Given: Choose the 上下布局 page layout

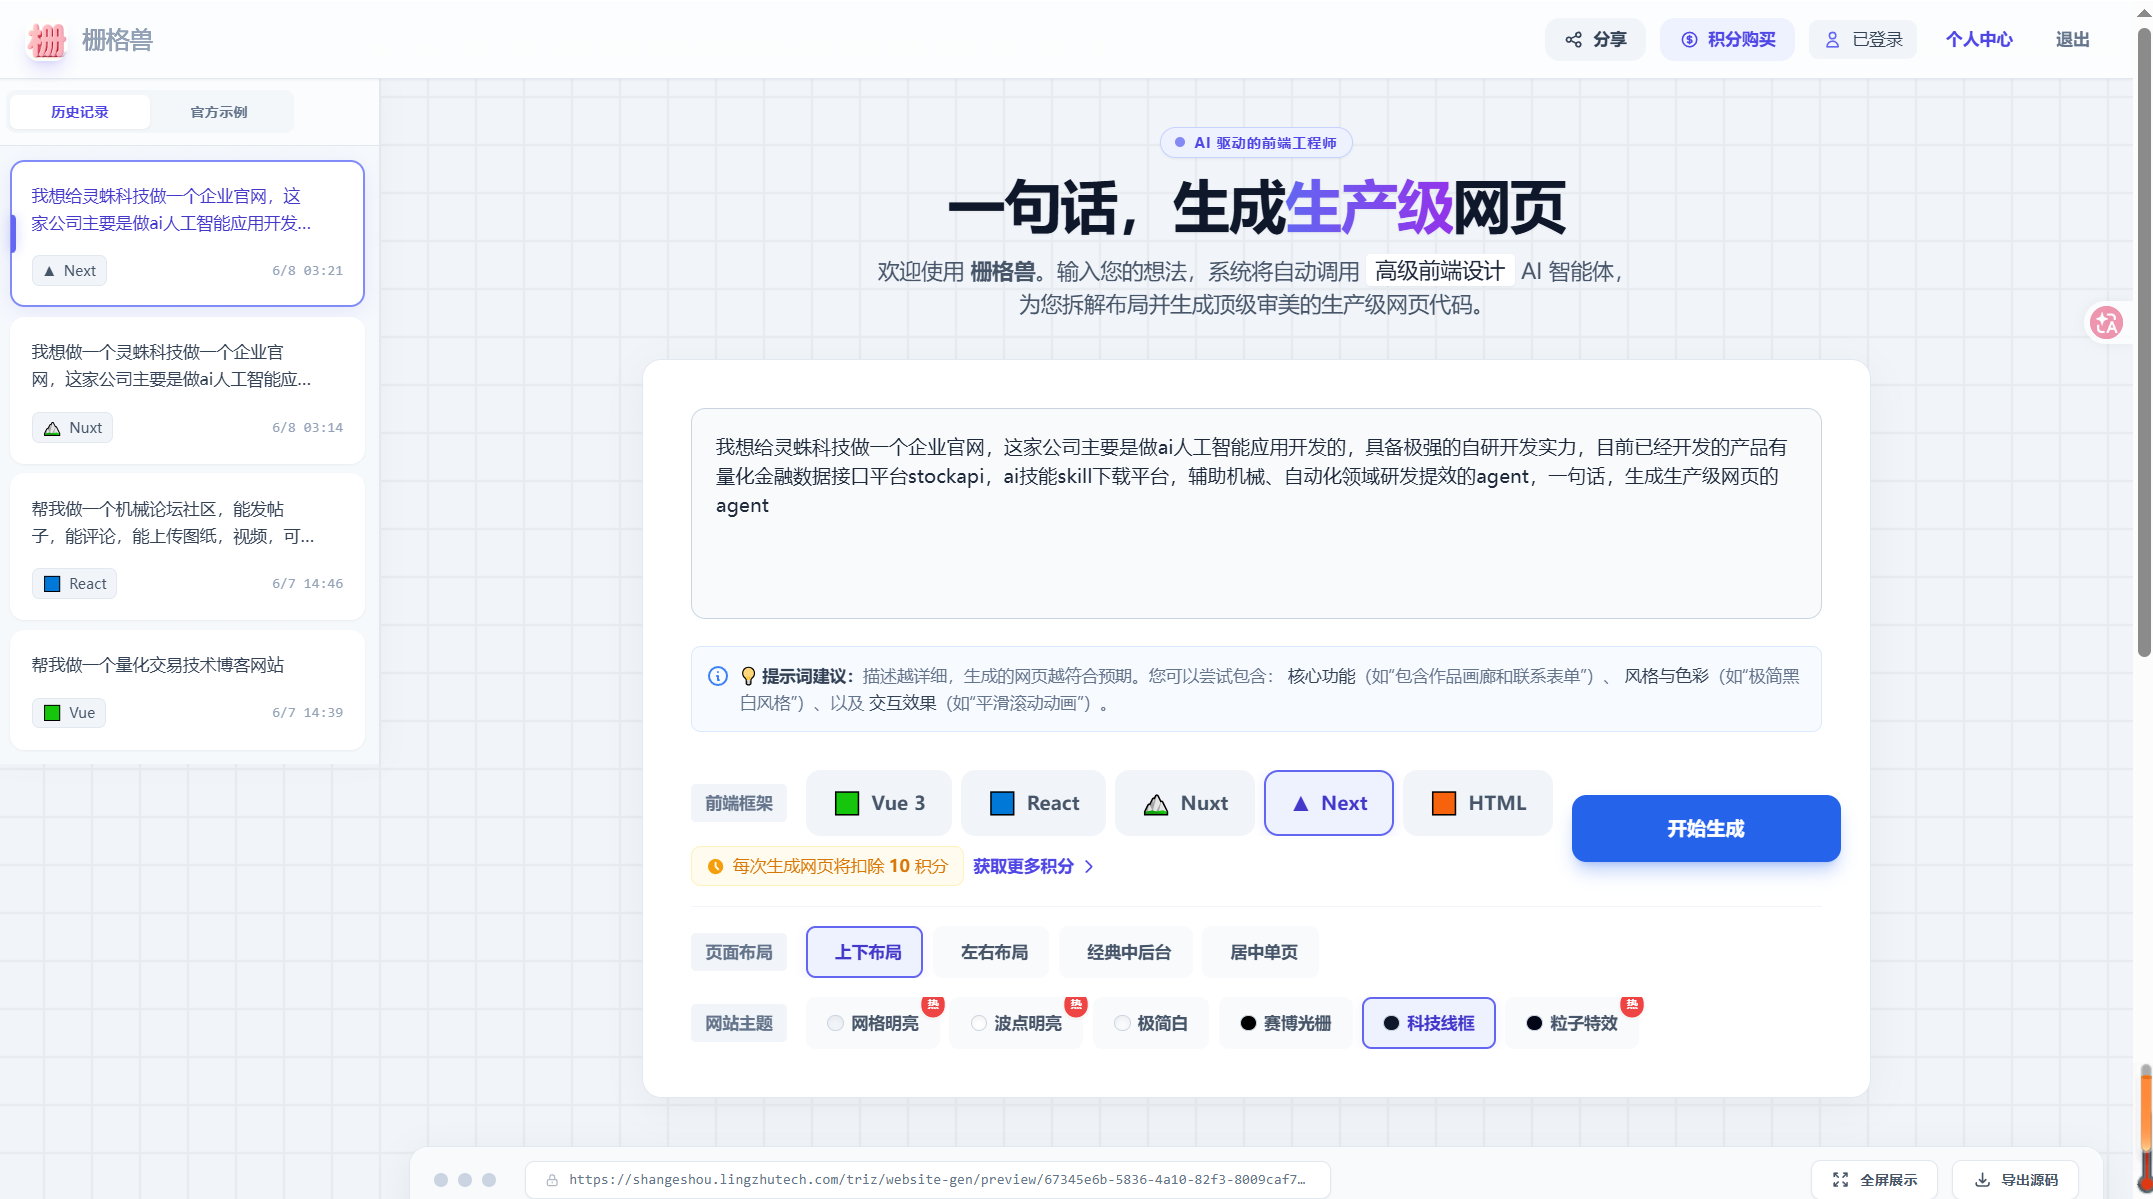Looking at the screenshot, I should pos(865,952).
